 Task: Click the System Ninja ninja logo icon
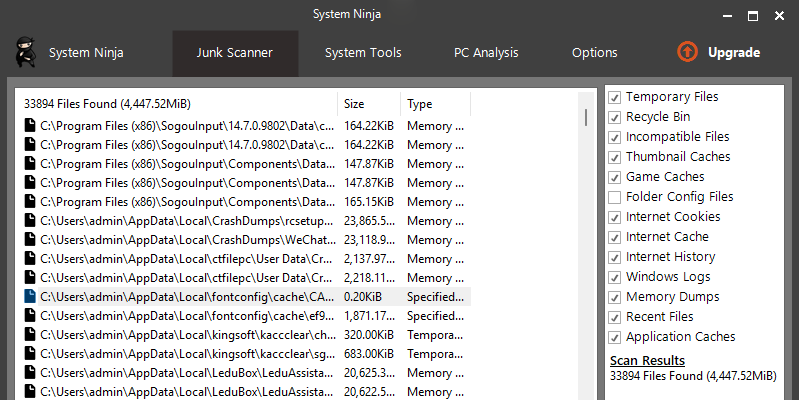25,52
